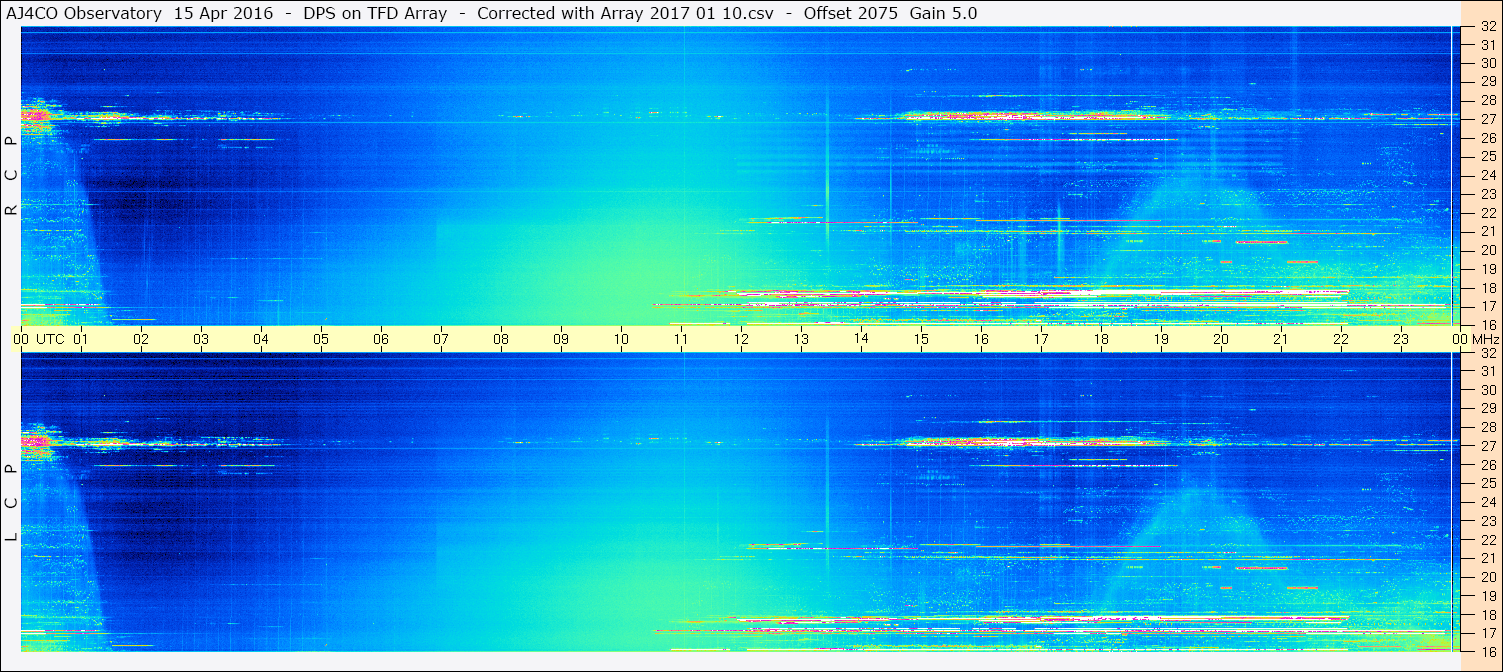Click the 28 MHz tick of RCP panel
The image size is (1503, 672).
pyautogui.click(x=1488, y=100)
